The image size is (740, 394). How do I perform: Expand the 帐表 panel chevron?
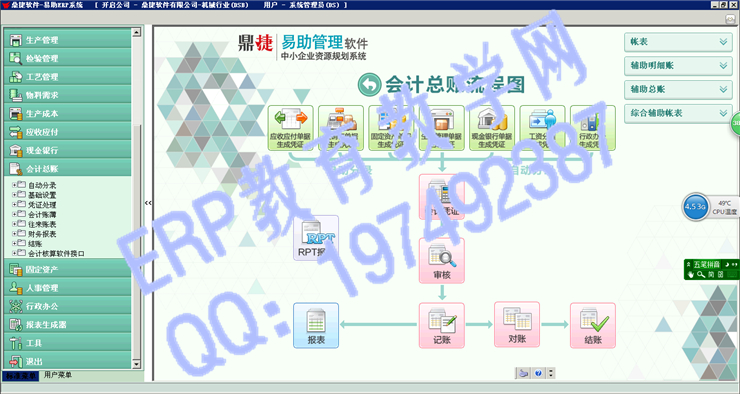tap(723, 42)
